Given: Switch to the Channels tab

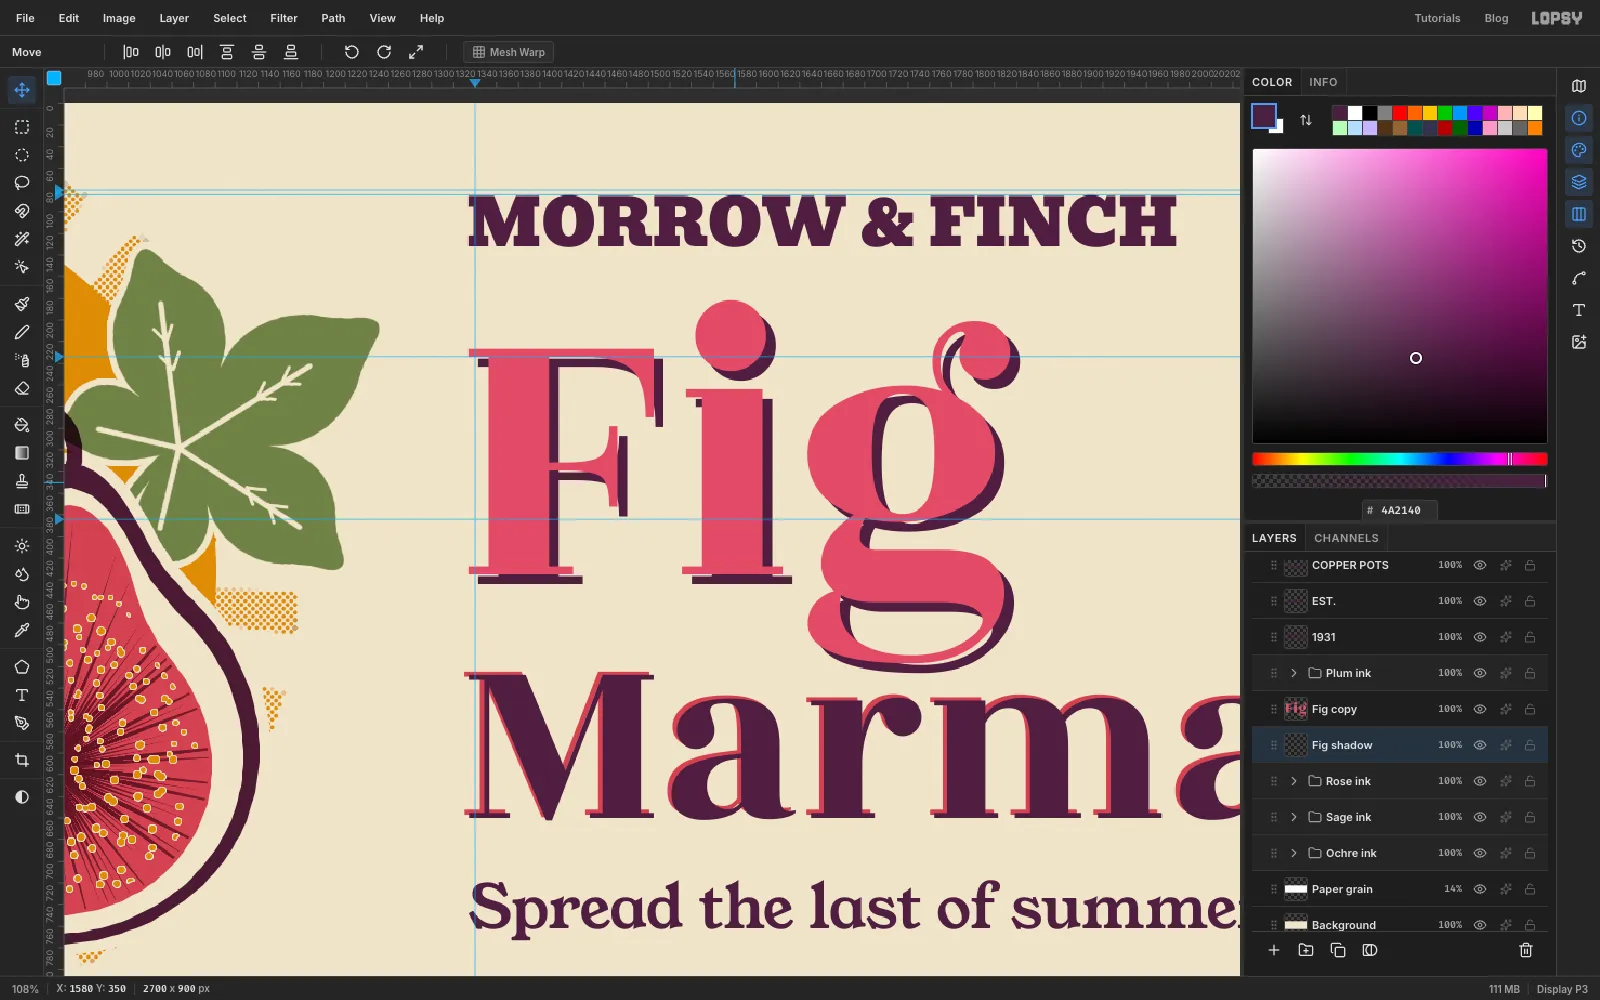Looking at the screenshot, I should click(1346, 538).
